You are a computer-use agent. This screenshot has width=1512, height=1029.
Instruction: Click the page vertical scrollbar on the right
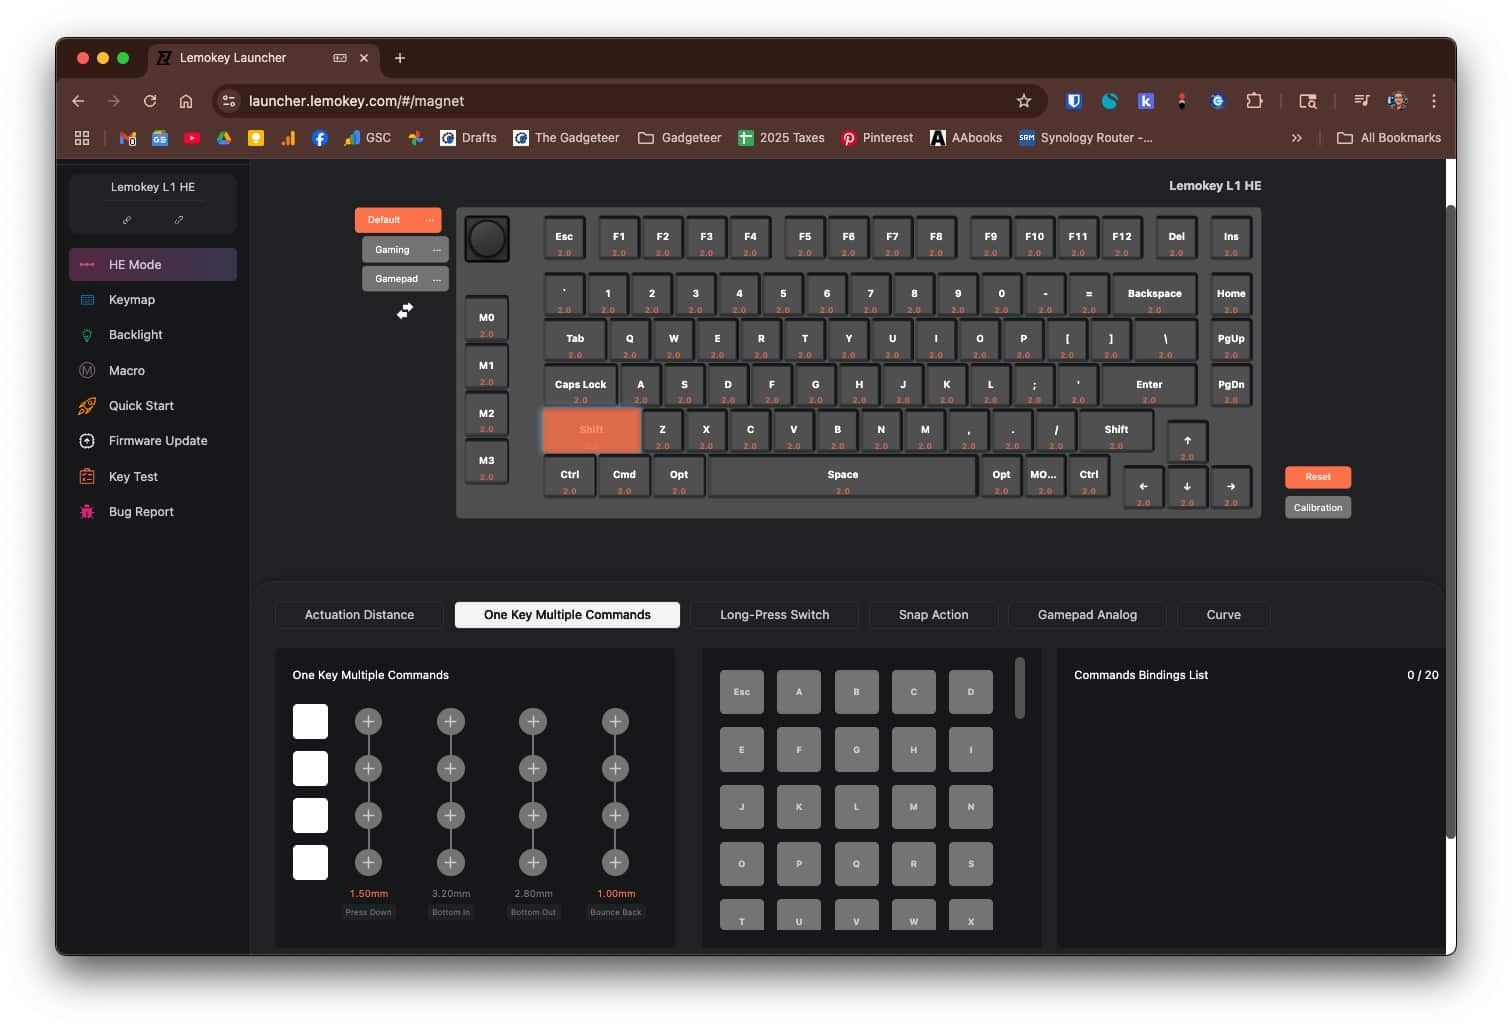[x=1451, y=522]
